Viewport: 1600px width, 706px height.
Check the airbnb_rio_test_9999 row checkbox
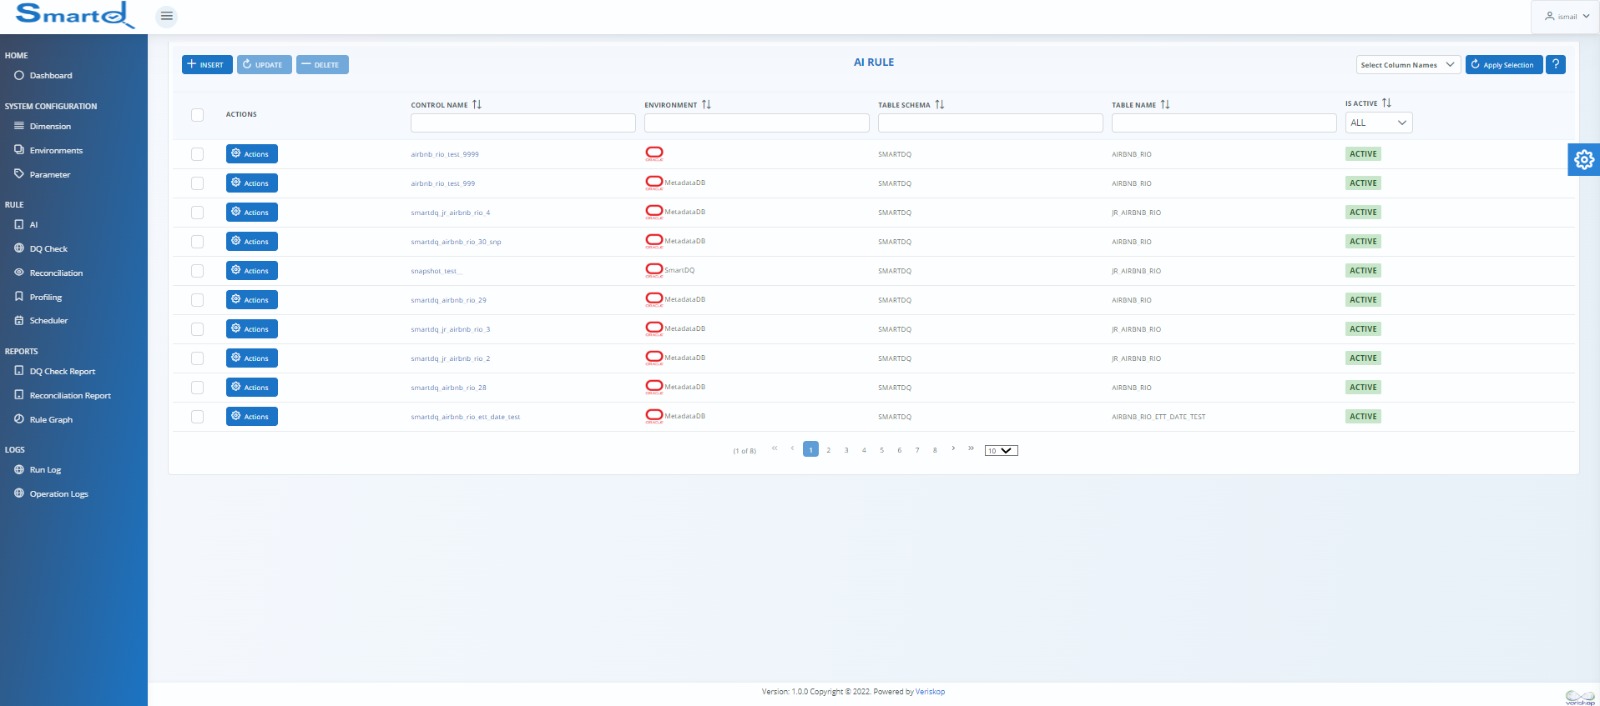[x=197, y=154]
